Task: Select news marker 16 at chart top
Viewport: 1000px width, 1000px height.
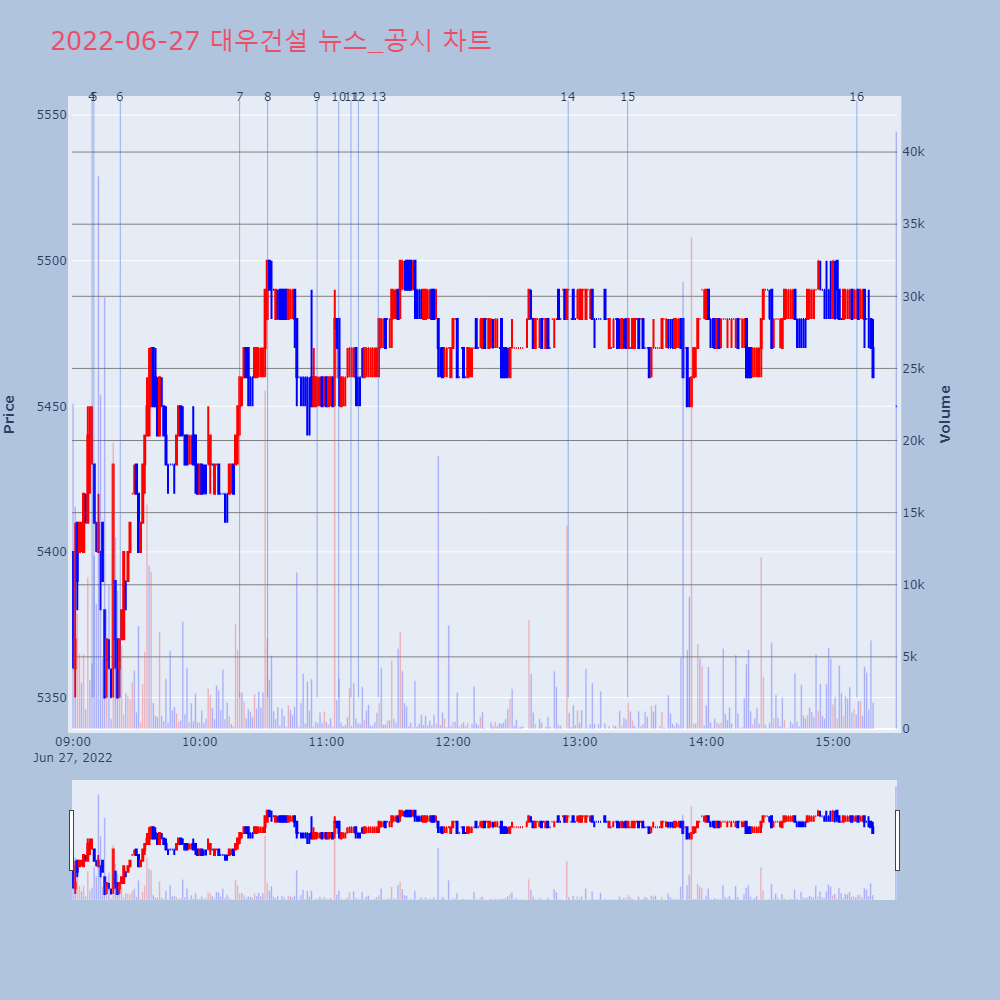Action: point(857,97)
